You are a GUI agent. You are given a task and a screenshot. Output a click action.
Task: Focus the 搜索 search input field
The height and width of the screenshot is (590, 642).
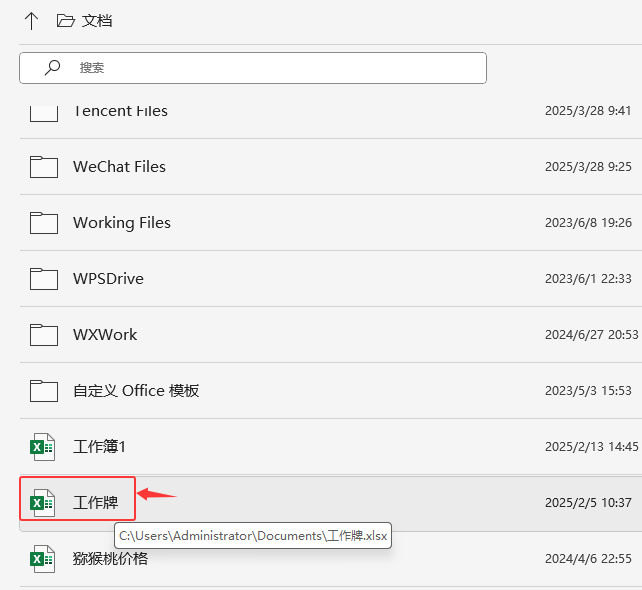coord(253,68)
